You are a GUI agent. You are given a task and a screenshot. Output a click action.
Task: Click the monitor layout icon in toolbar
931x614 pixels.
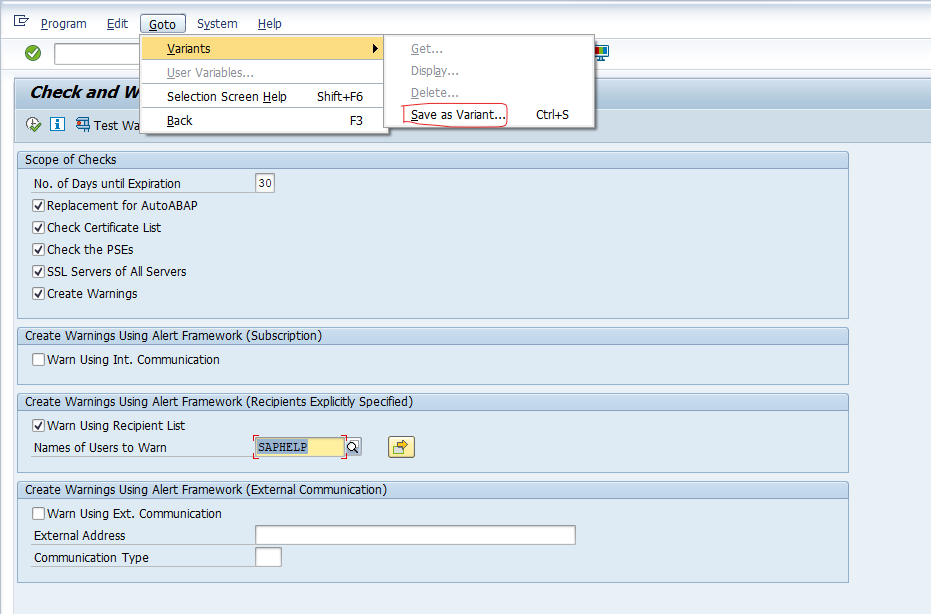601,51
